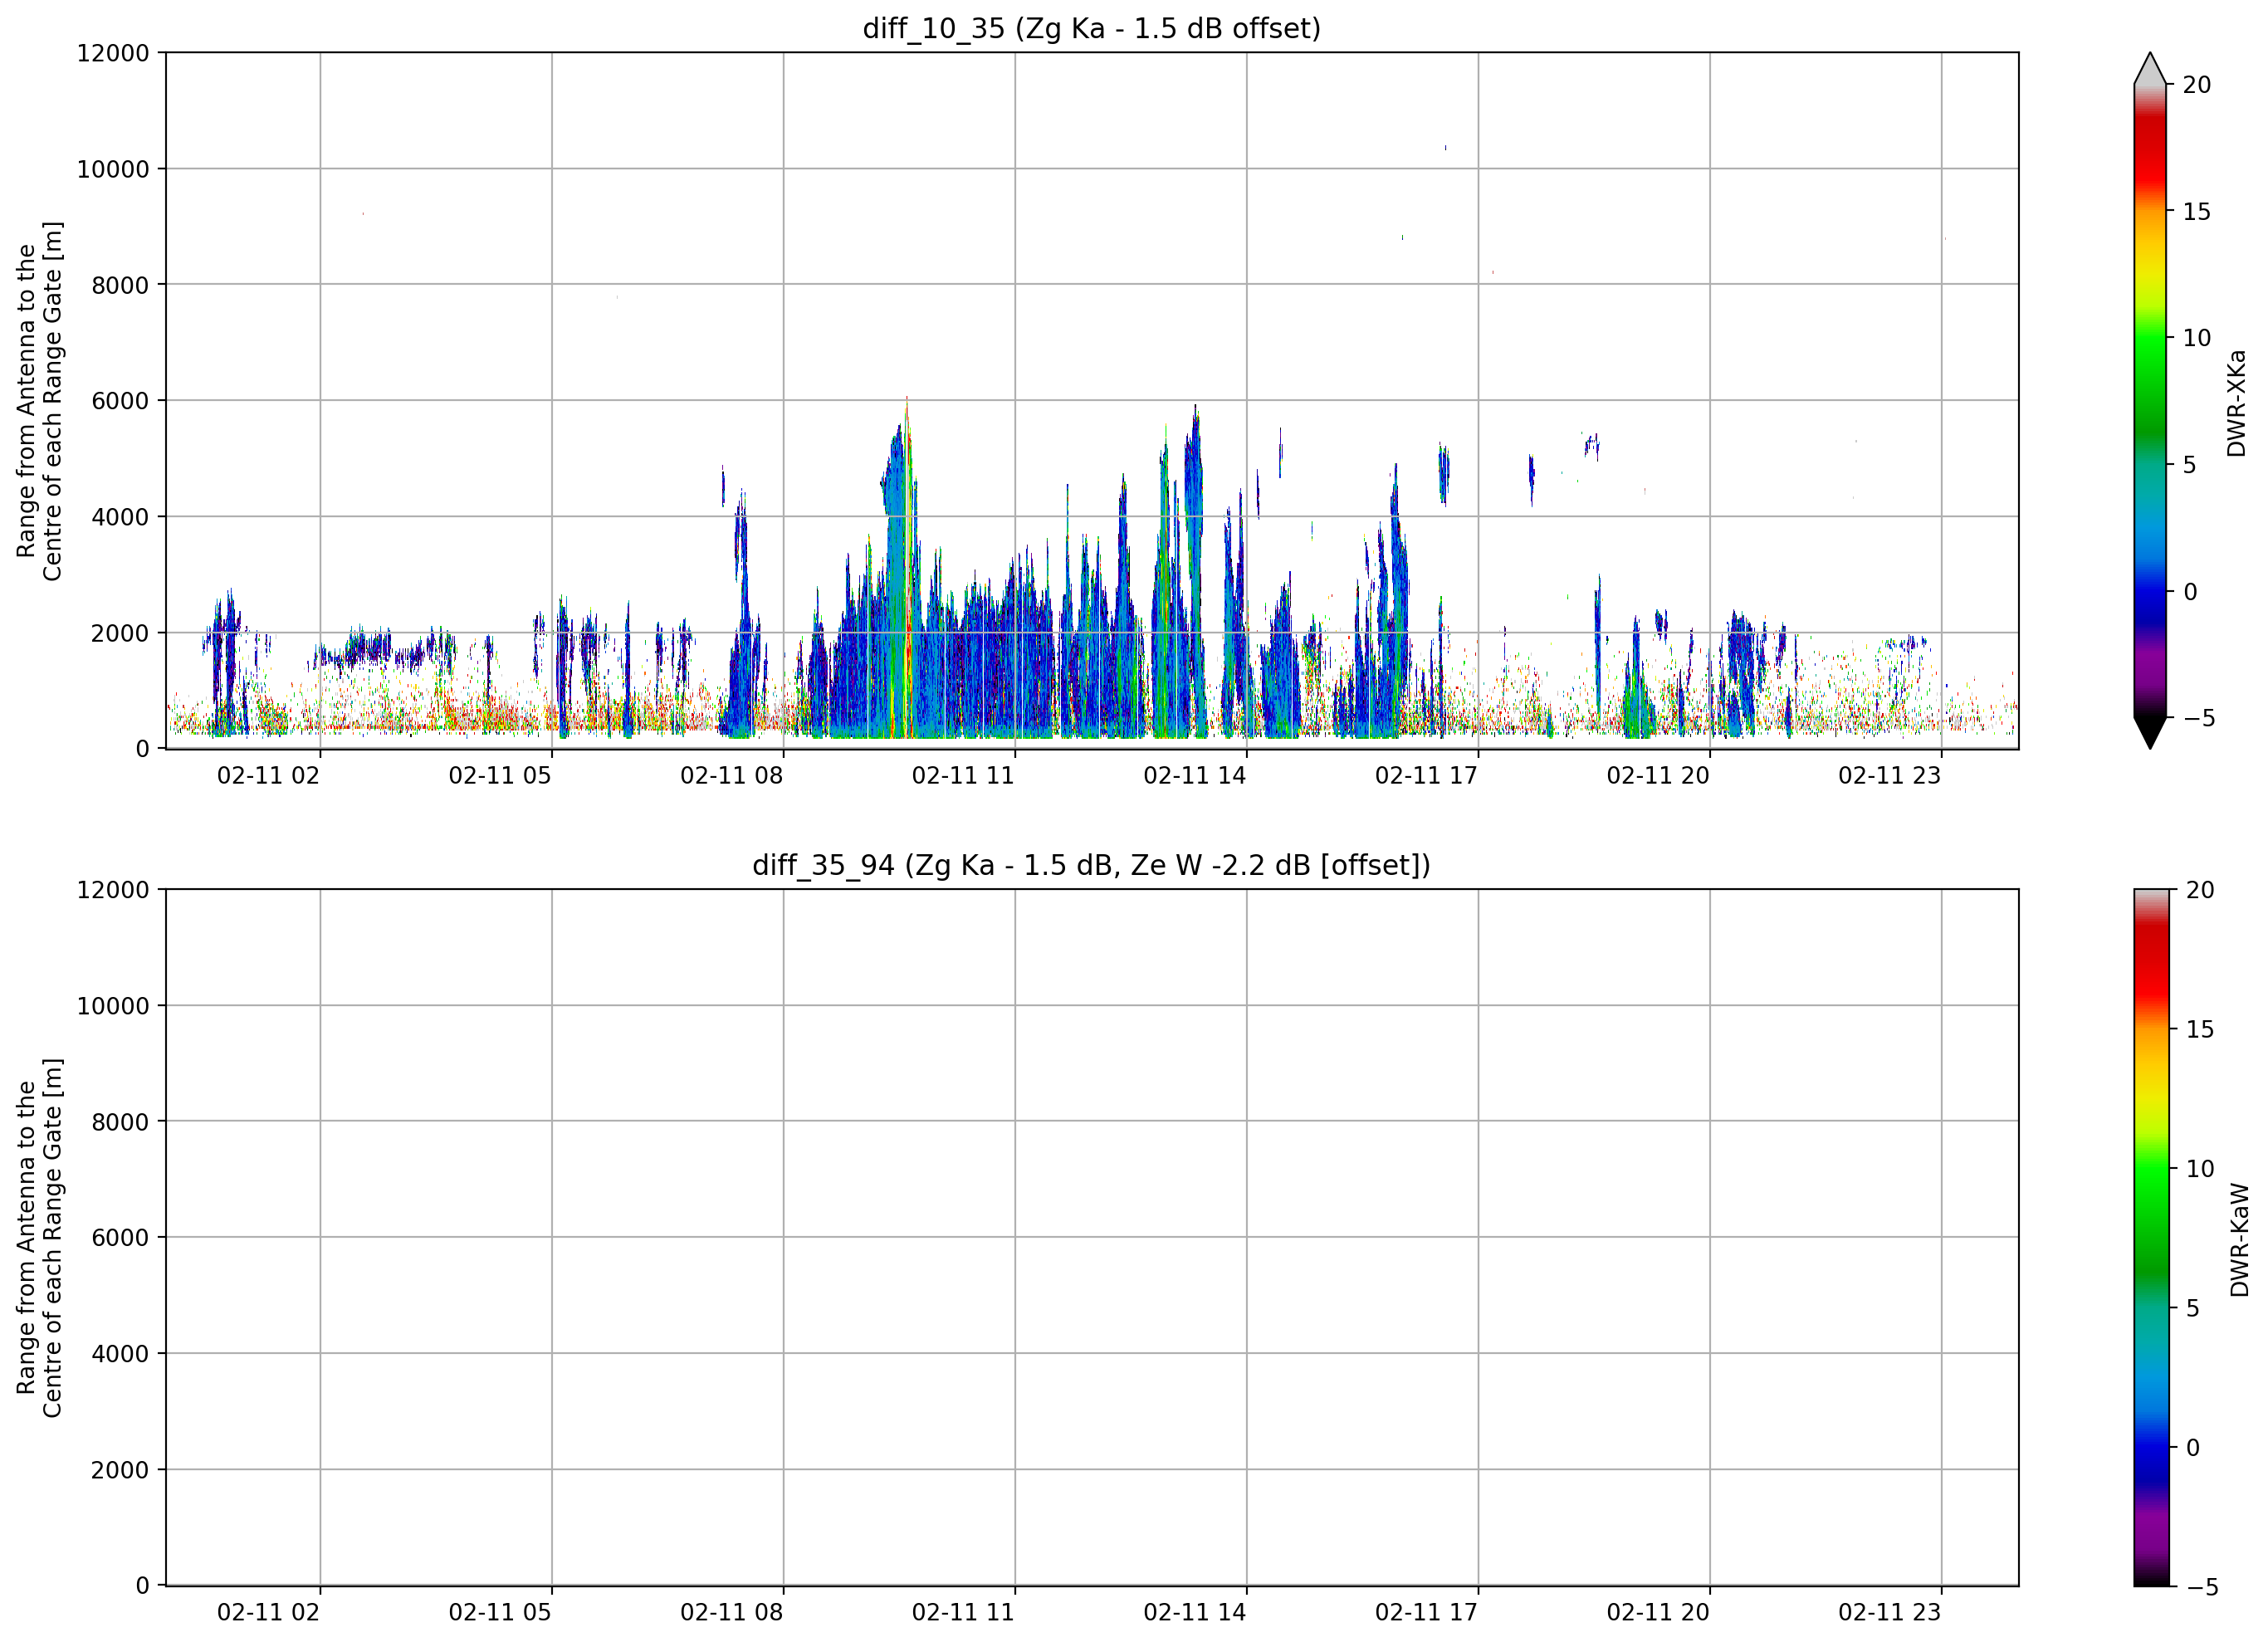Click the DWR-XKa colorbar label

(x=2236, y=403)
